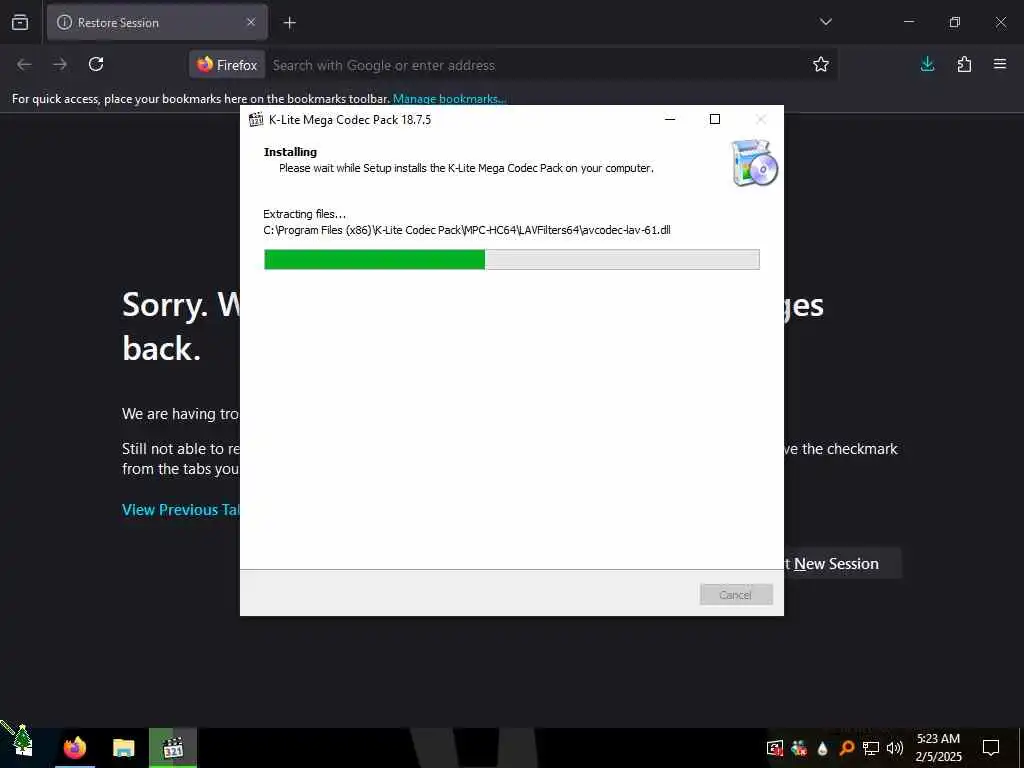Open the Manage bookmarks link
Viewport: 1024px width, 768px height.
449,99
